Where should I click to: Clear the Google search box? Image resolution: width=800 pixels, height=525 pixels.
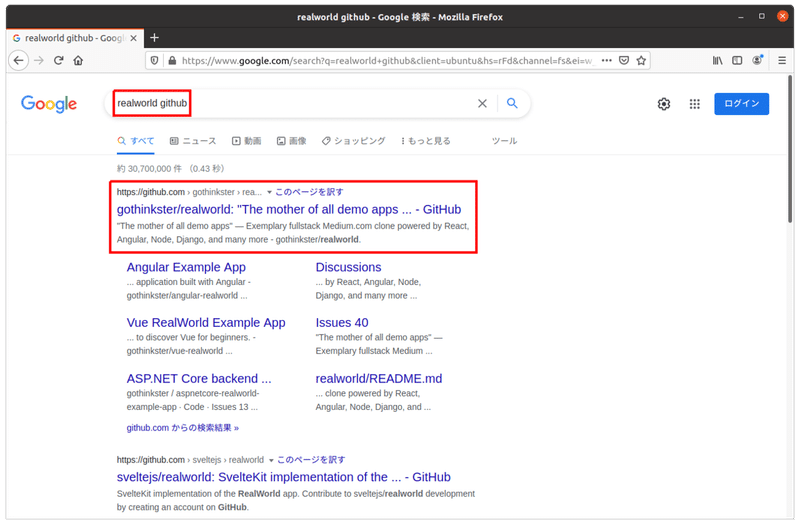click(482, 104)
